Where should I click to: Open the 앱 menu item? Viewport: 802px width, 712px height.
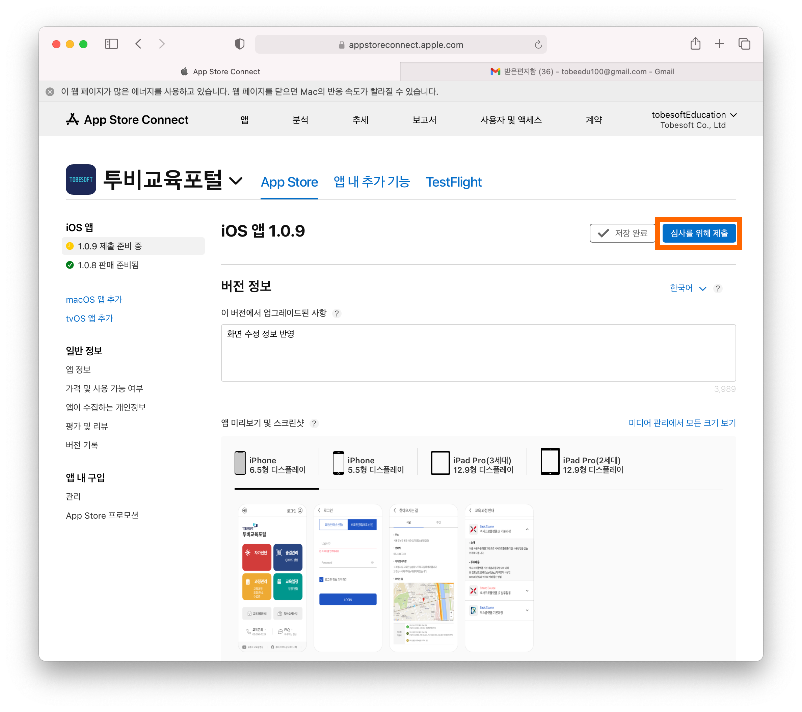pos(244,120)
